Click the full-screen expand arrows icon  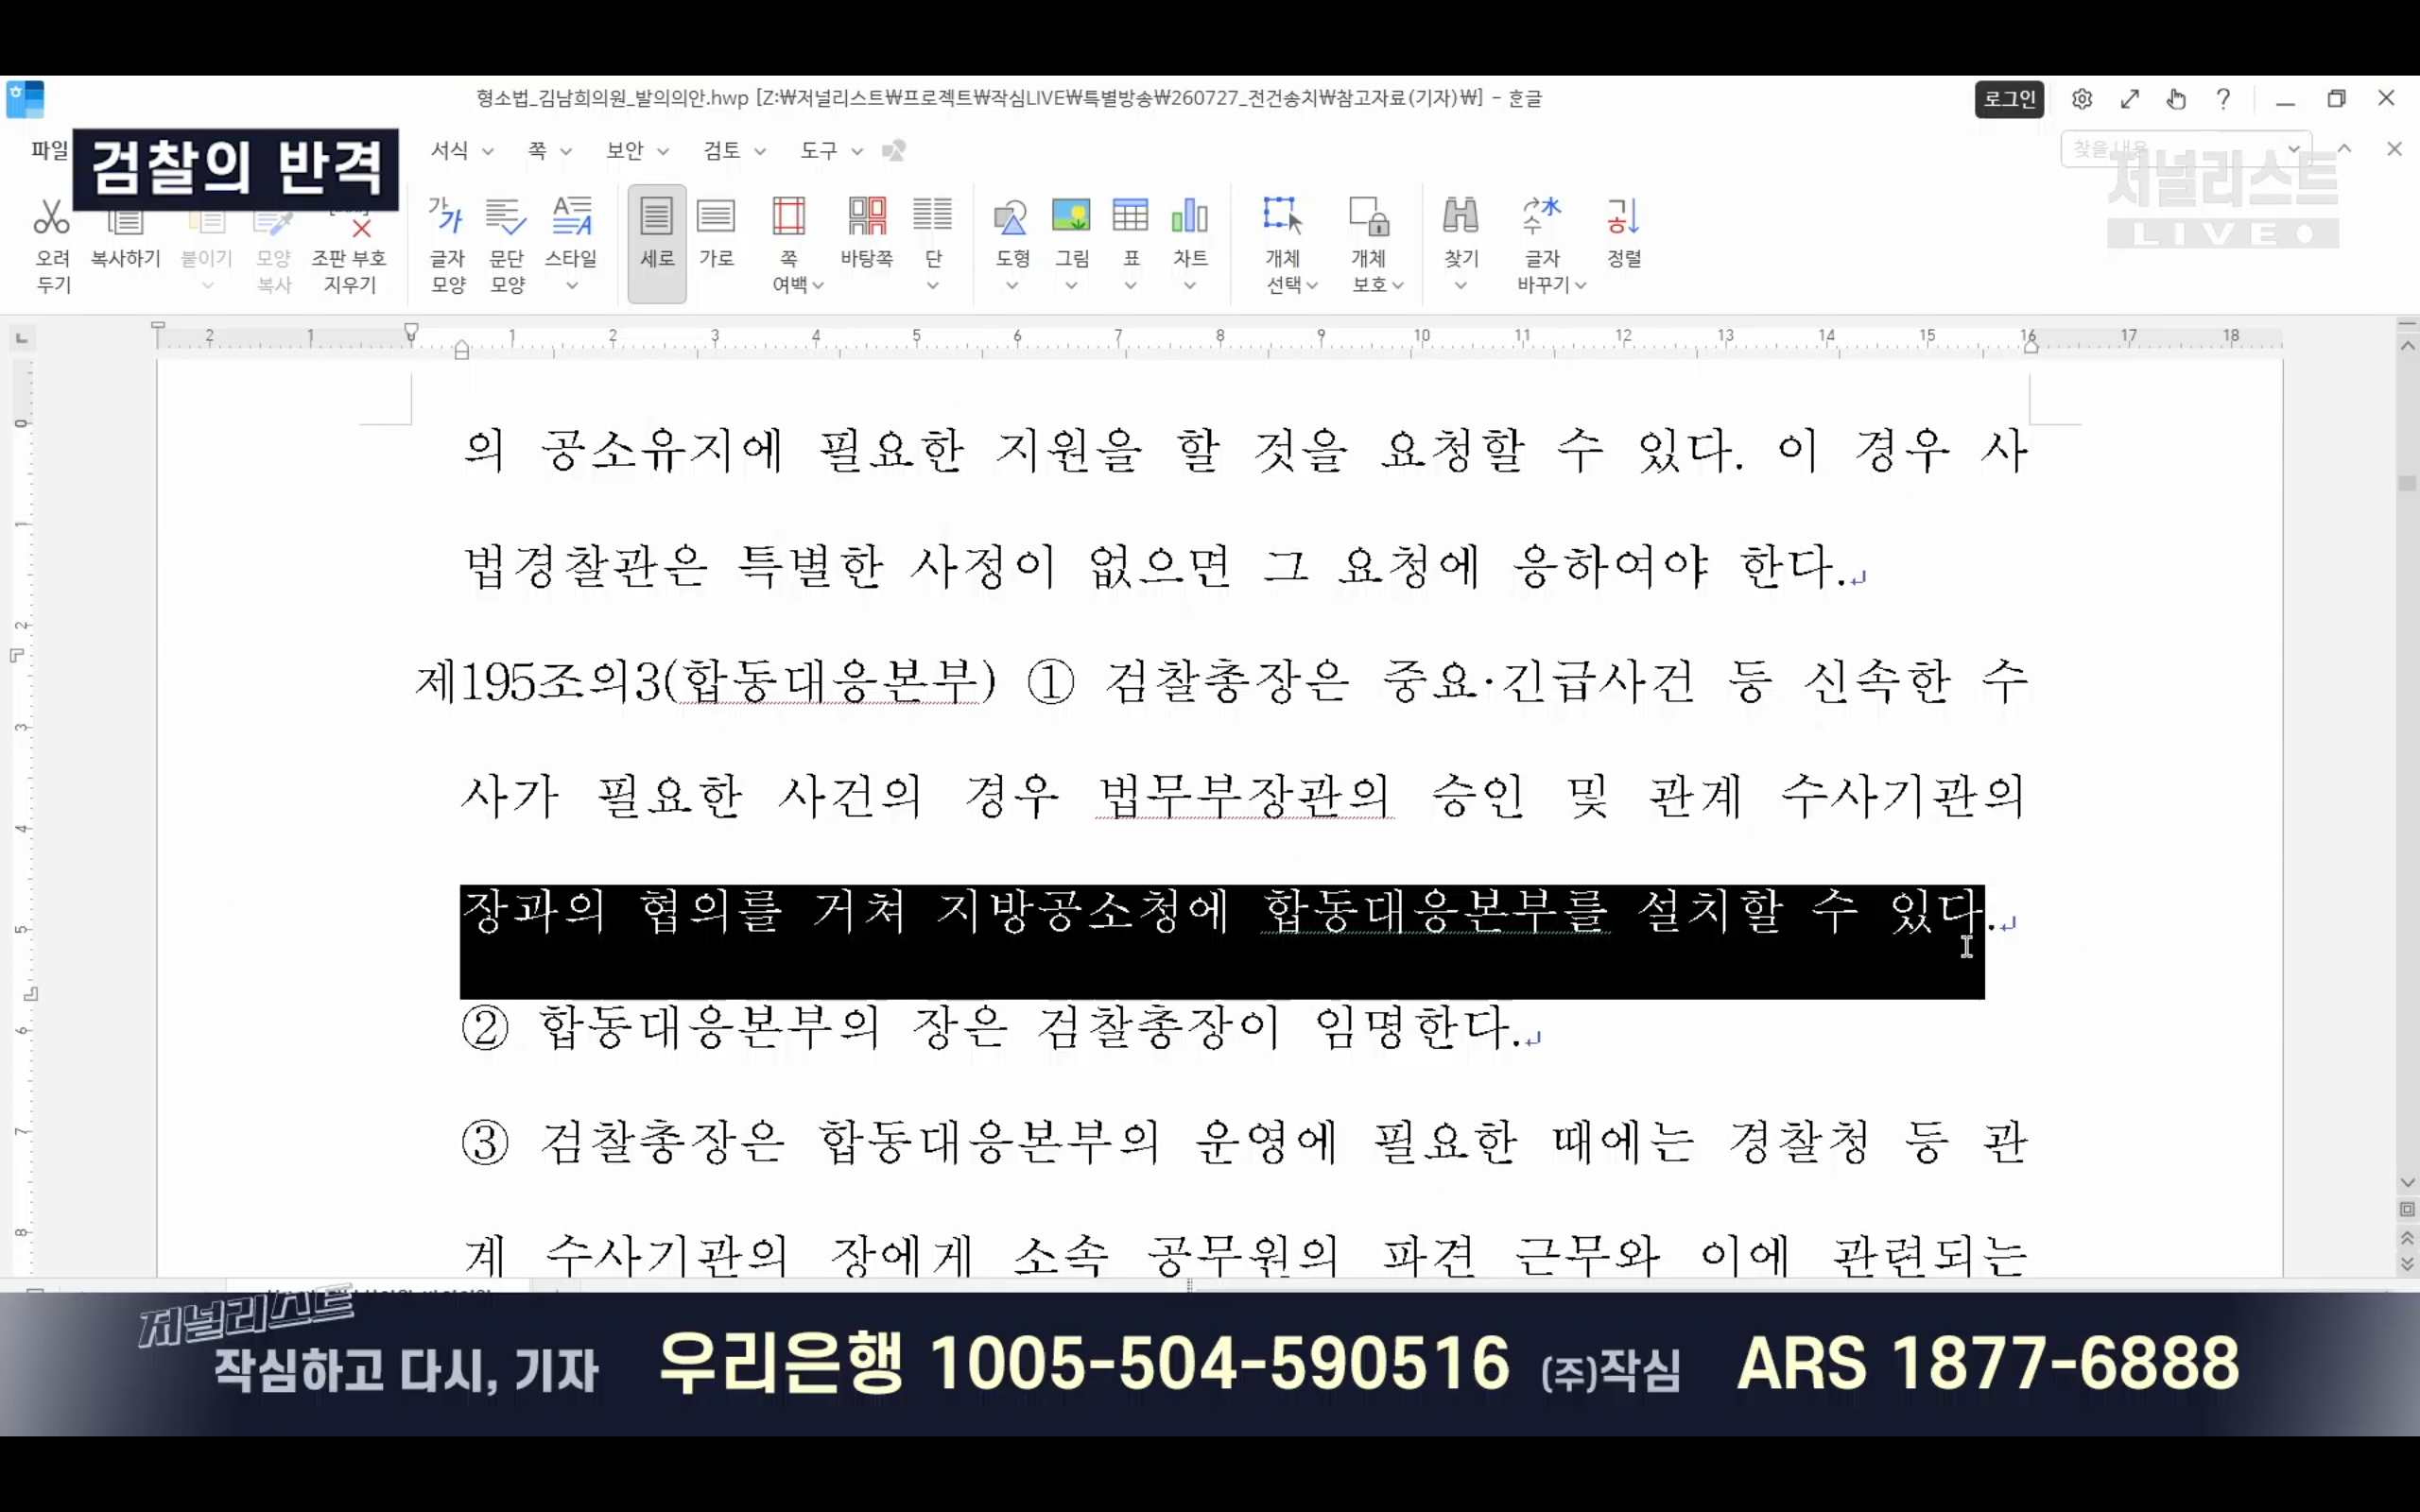2130,99
